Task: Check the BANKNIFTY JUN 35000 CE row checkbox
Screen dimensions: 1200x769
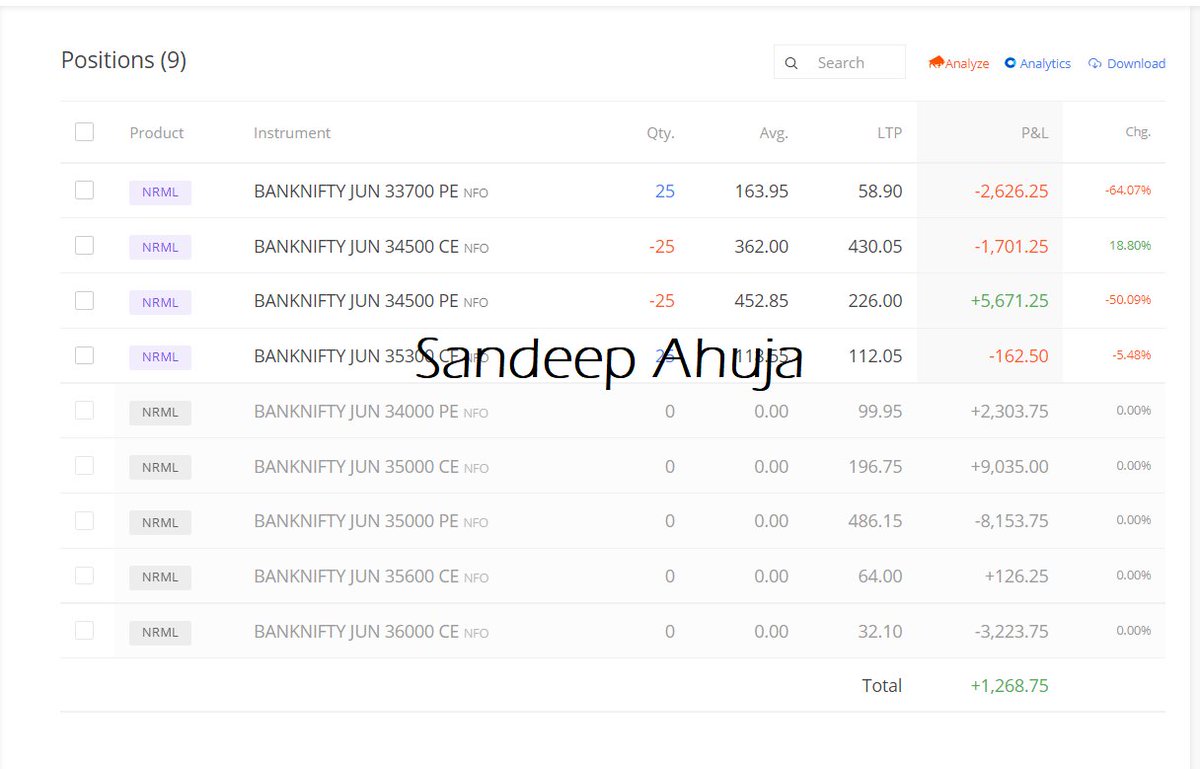Action: [84, 465]
